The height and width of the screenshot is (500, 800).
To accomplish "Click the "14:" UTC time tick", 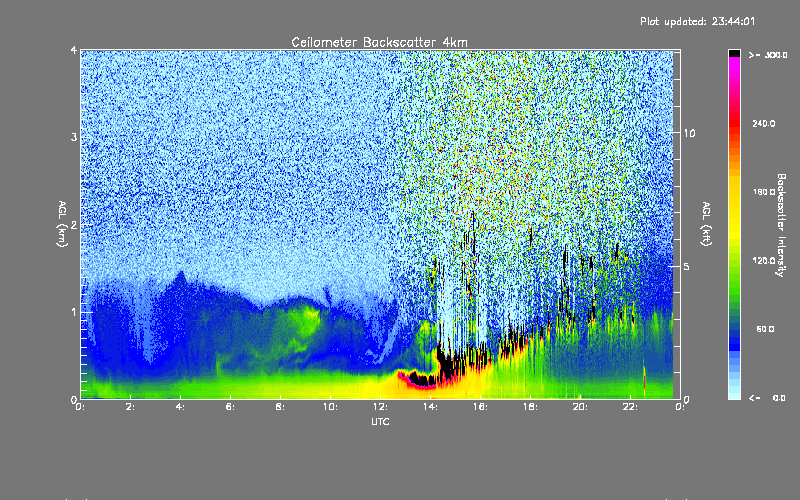I will click(x=430, y=407).
